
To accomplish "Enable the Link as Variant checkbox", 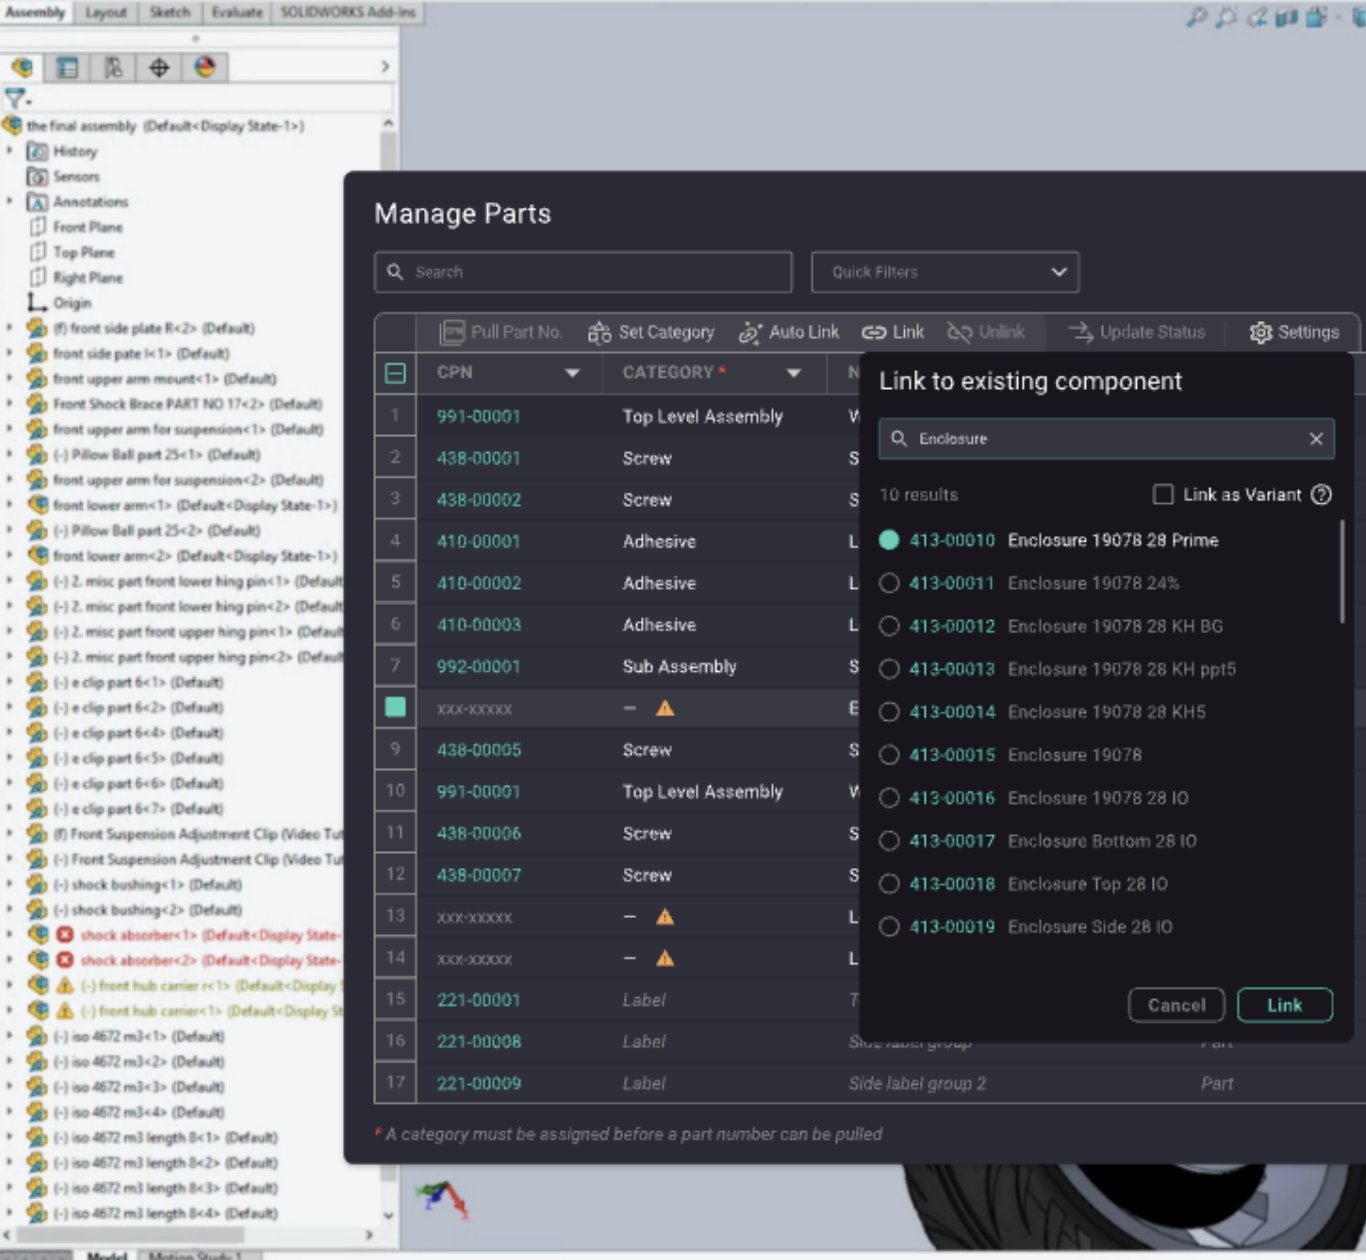I will [1163, 495].
